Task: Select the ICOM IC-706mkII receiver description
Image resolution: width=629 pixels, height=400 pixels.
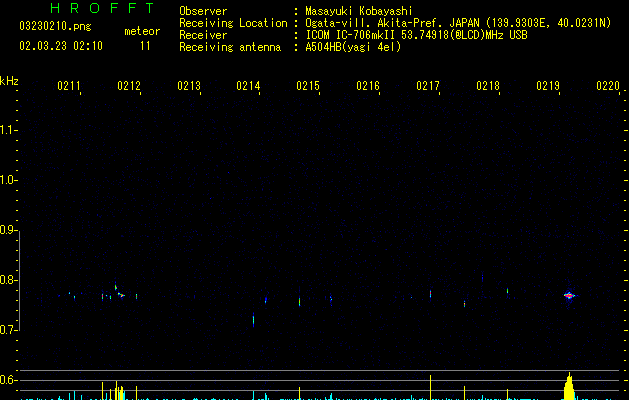Action: click(416, 35)
